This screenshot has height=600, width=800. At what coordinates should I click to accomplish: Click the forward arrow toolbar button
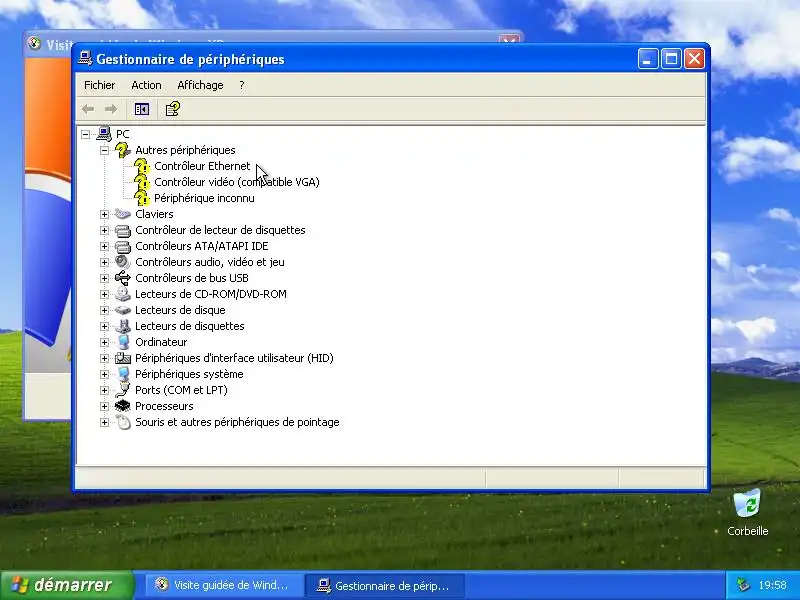pos(111,109)
